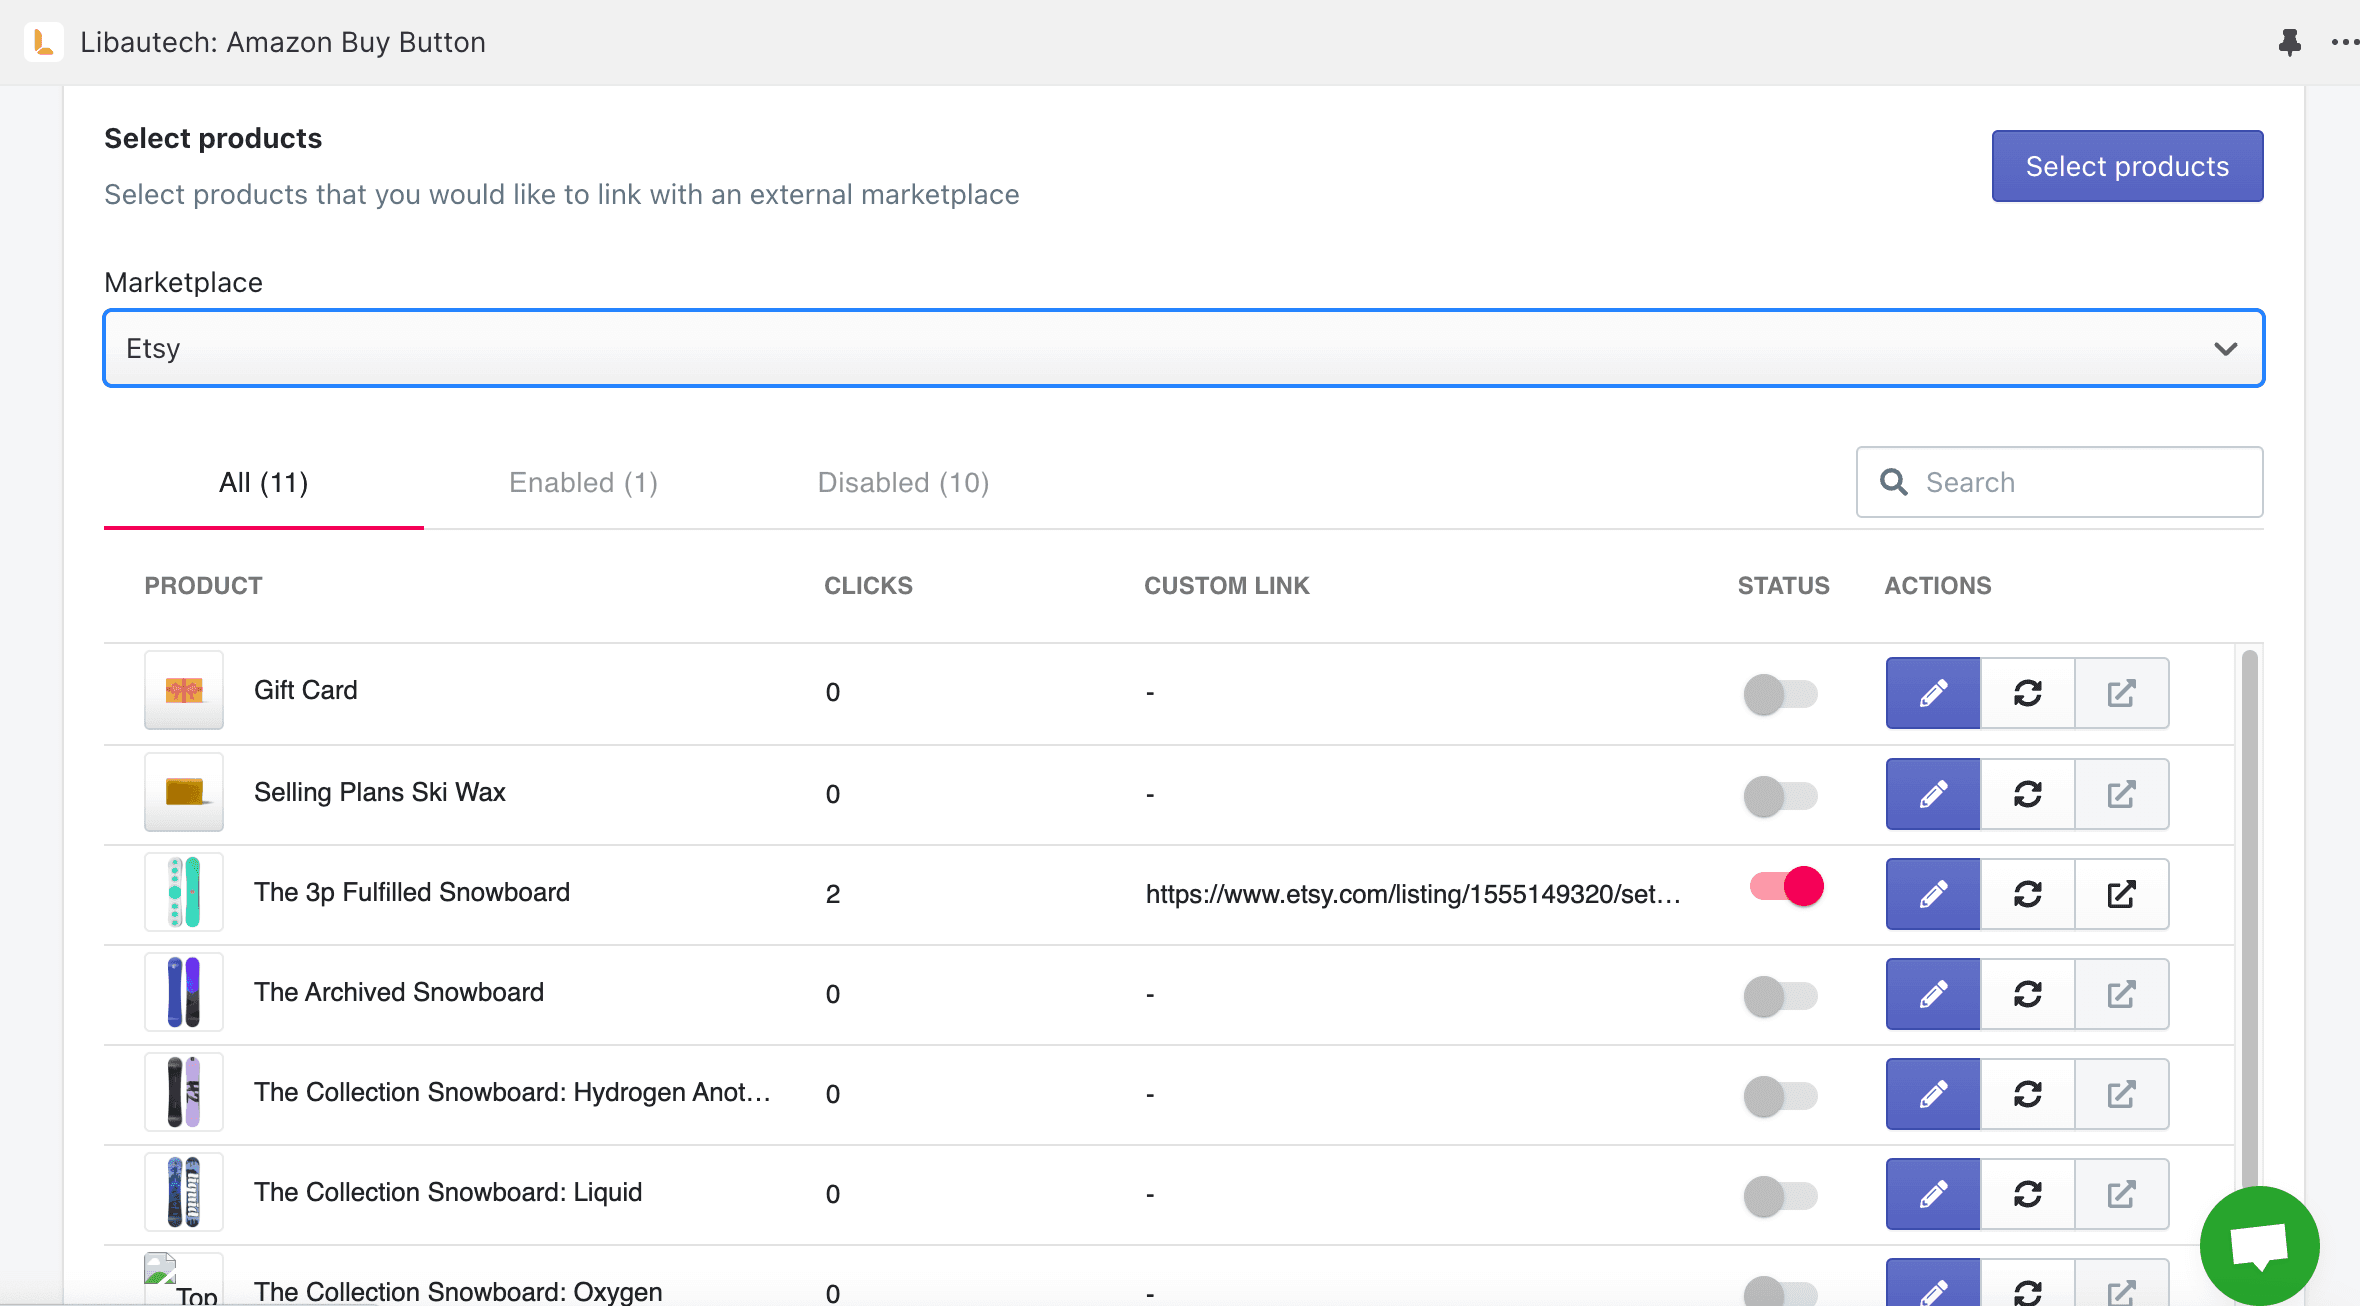Click The Archived Snowboard name
This screenshot has height=1306, width=2360.
point(399,992)
